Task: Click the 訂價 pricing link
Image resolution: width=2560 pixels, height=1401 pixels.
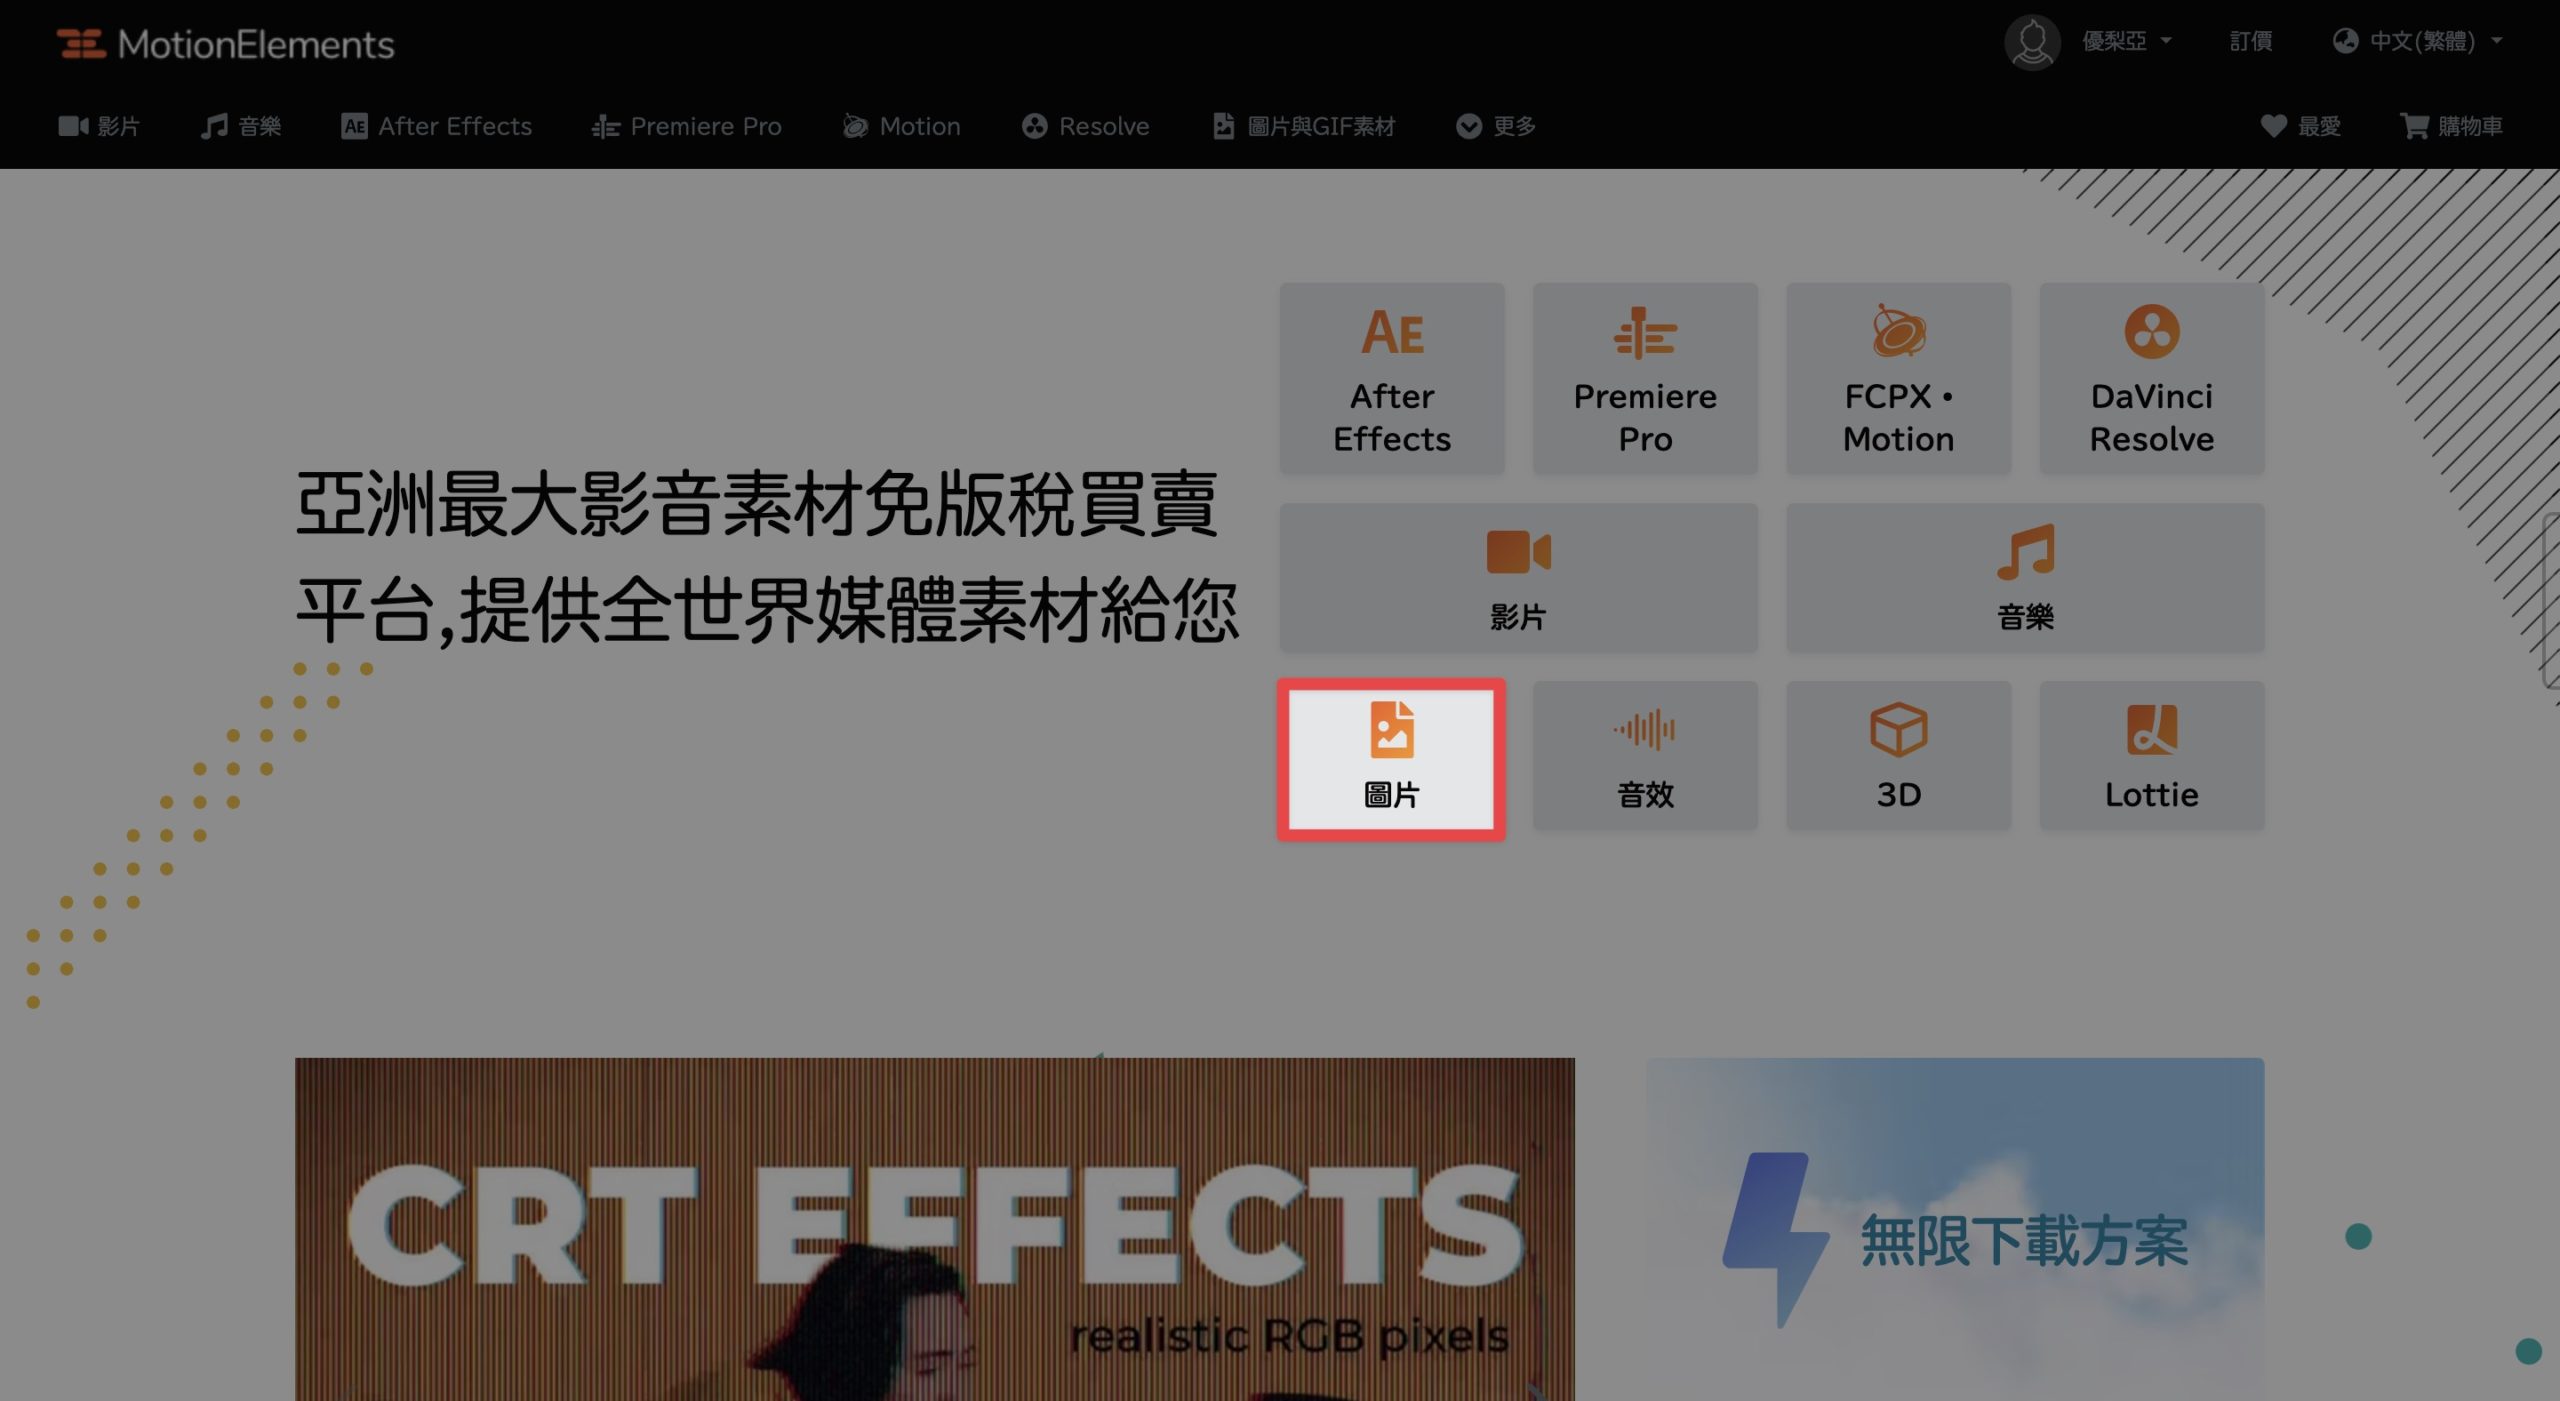Action: (x=2250, y=41)
